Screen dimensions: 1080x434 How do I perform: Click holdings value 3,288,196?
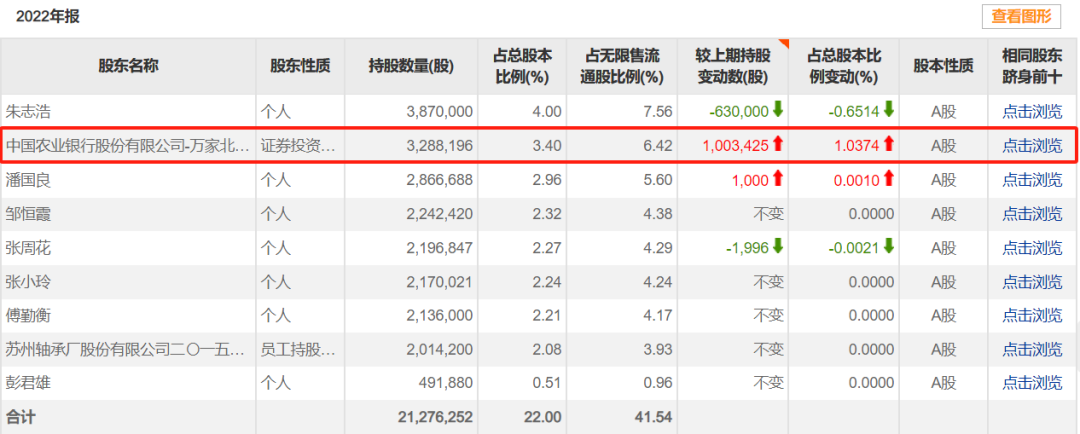[439, 146]
